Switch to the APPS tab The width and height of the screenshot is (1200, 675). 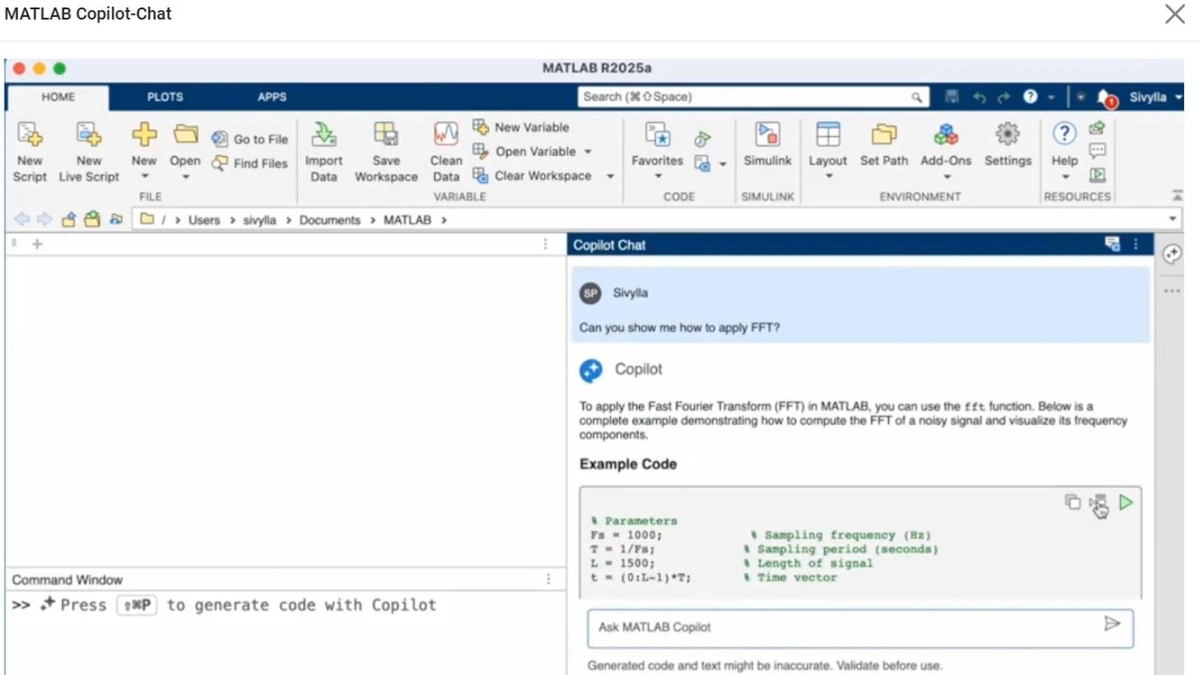click(272, 97)
